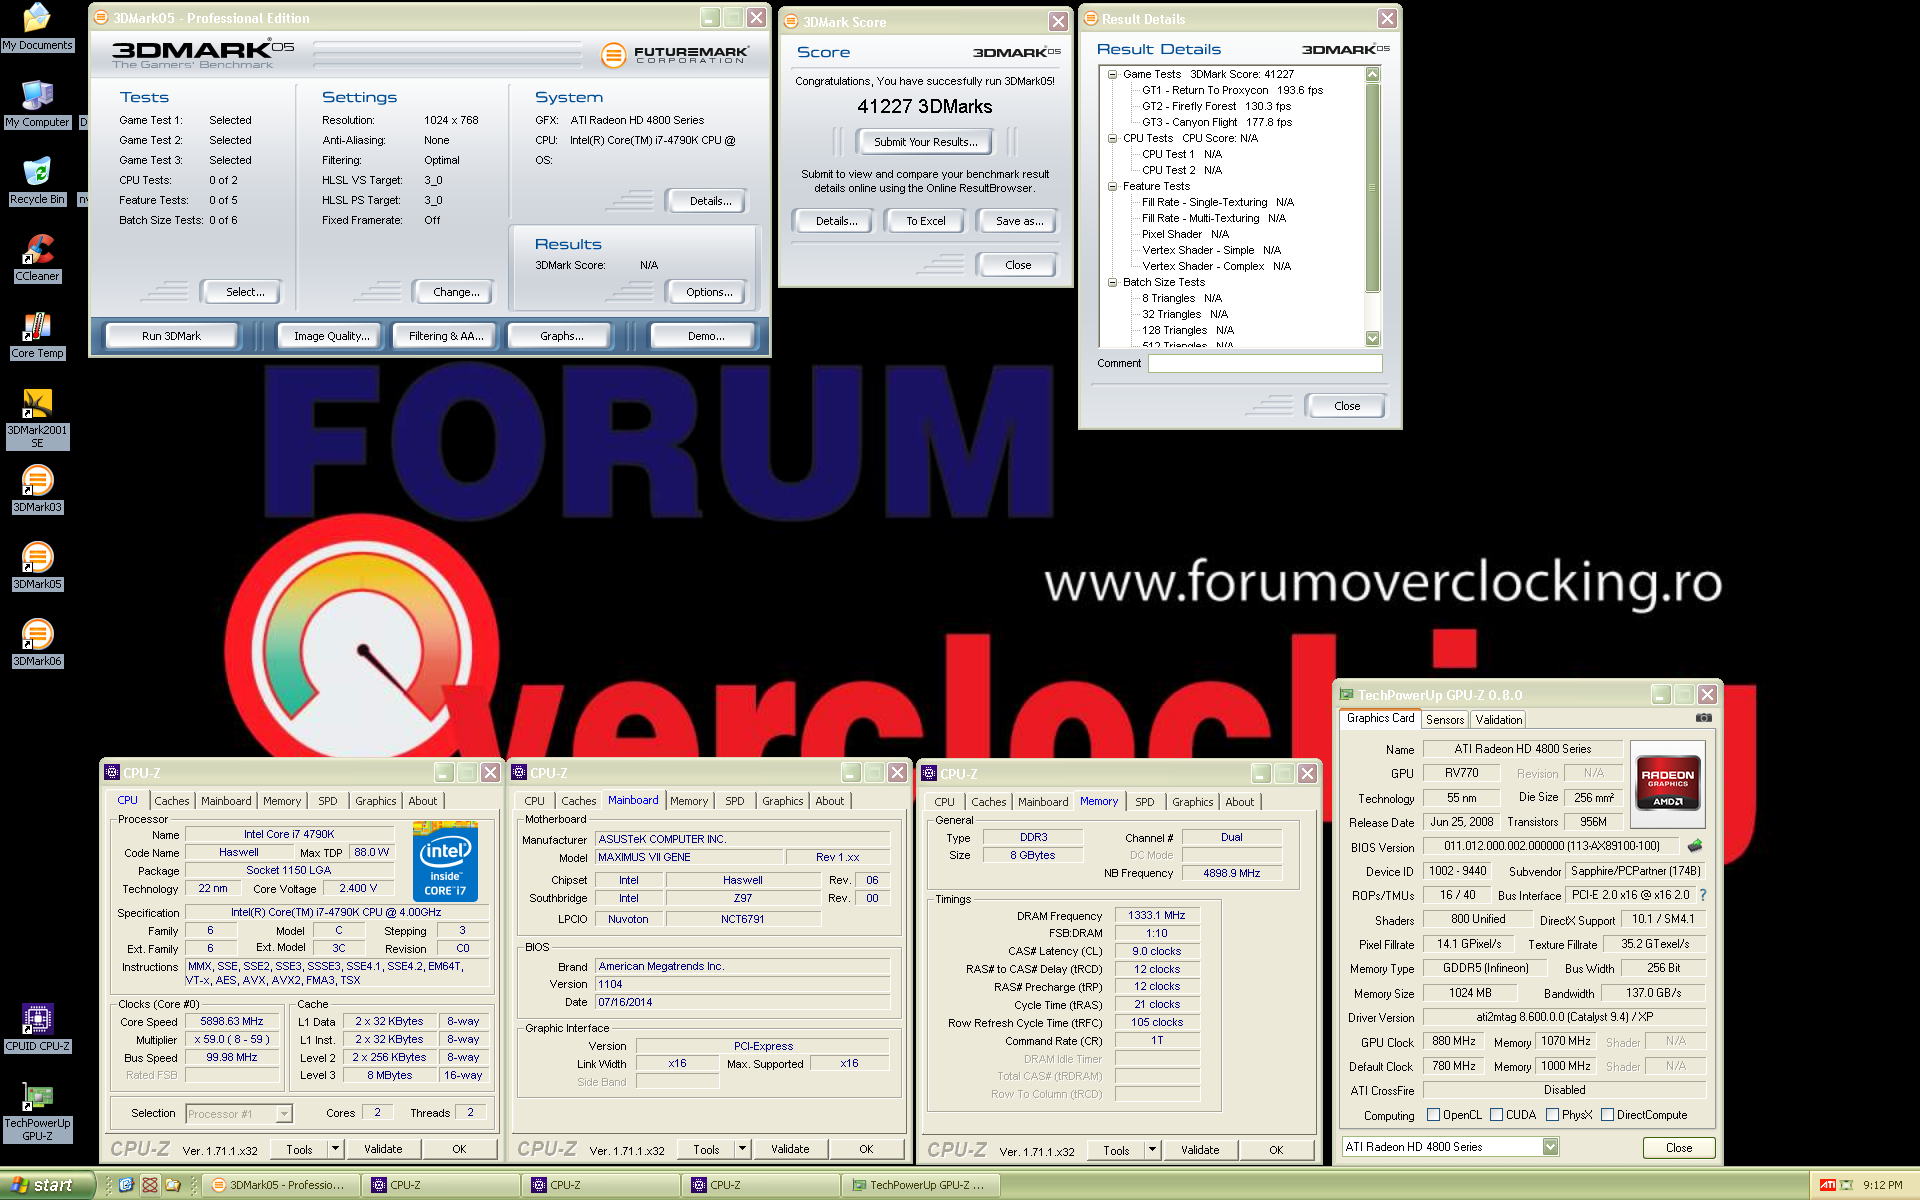Select the 3DMark2001 SE desktop shortcut
The image size is (1920, 1200).
pyautogui.click(x=37, y=418)
